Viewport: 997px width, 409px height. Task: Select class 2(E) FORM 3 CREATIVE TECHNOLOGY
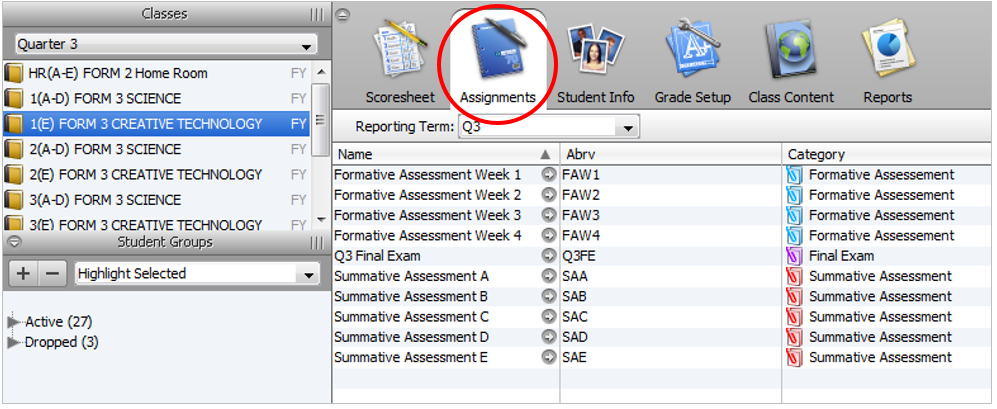coord(156,175)
